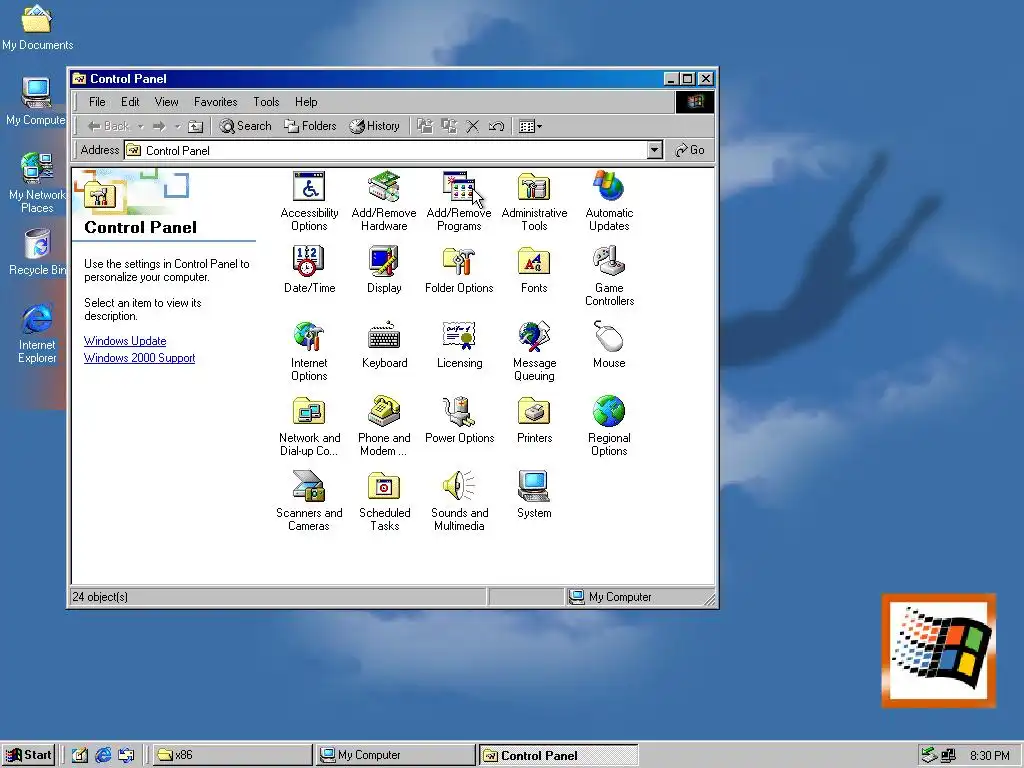The width and height of the screenshot is (1024, 768).
Task: Open the Help menu
Action: coord(306,102)
